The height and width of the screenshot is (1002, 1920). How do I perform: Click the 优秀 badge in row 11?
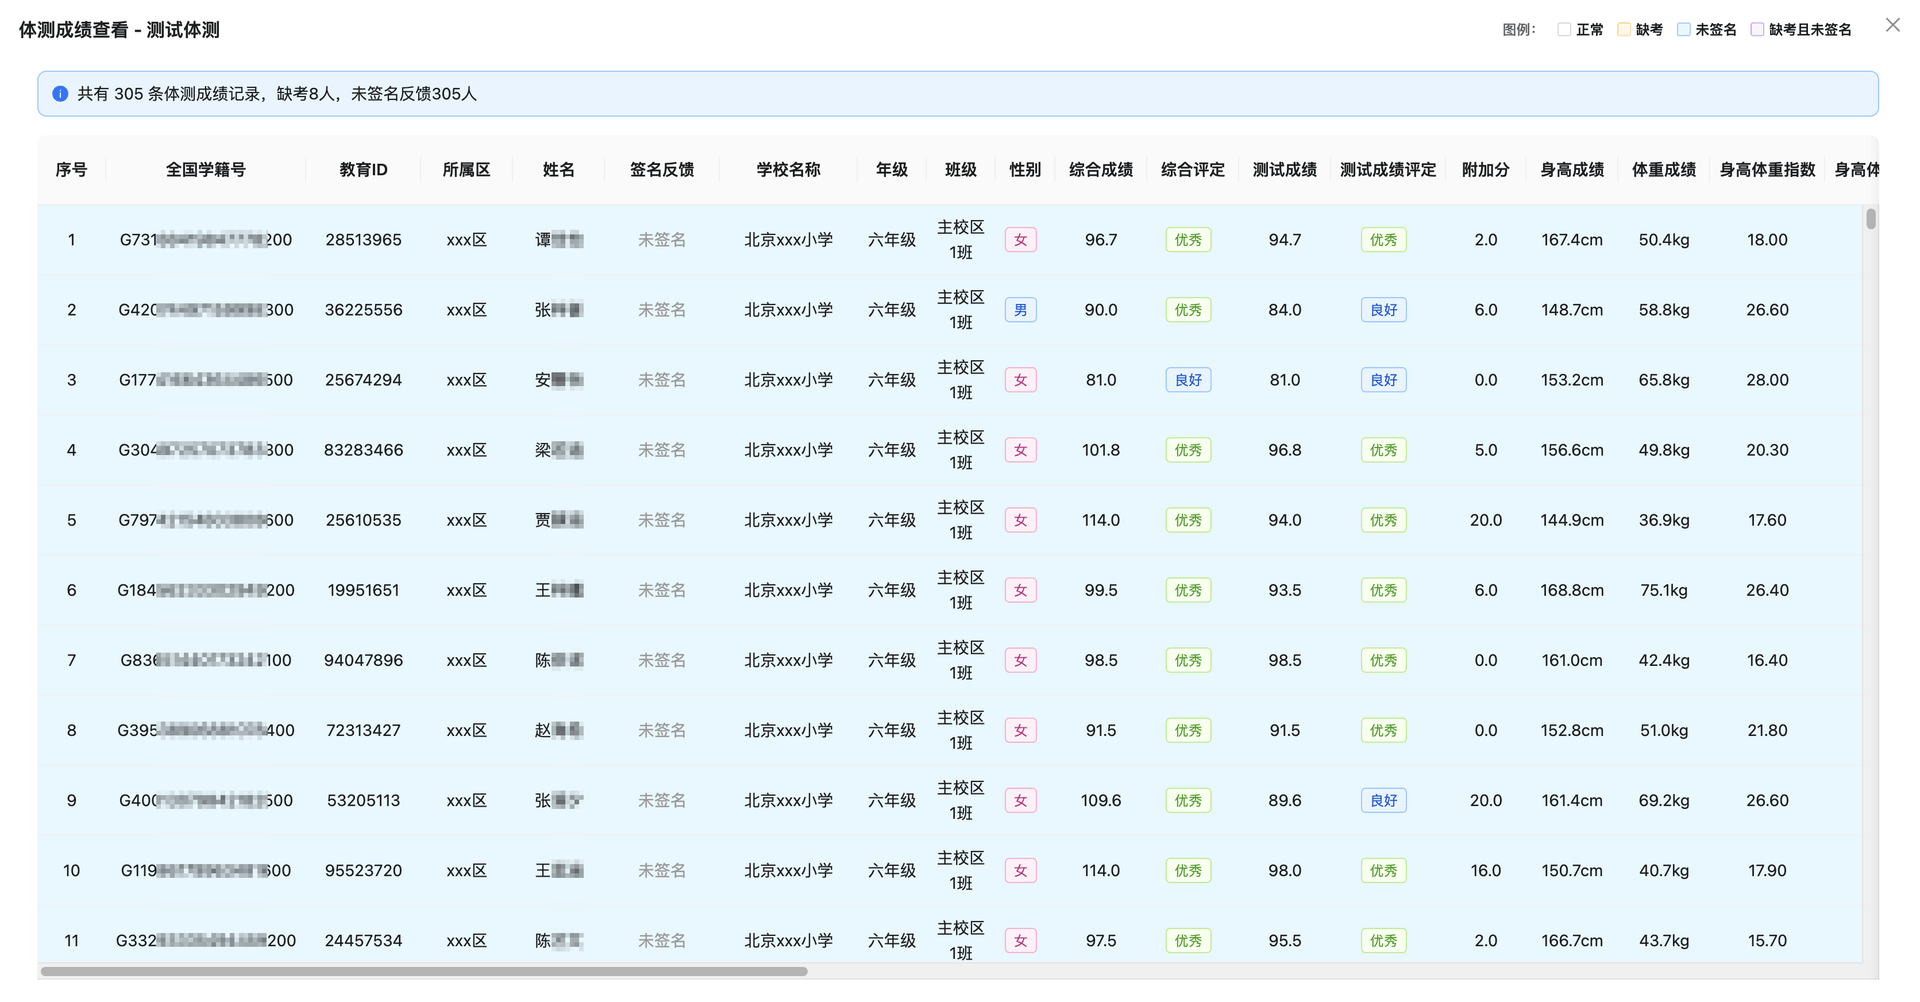[x=1187, y=940]
